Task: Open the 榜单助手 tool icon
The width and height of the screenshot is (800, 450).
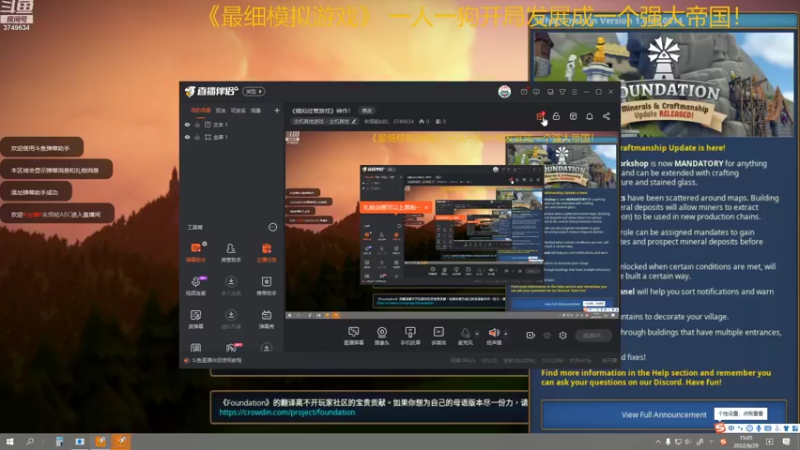Action: click(266, 286)
